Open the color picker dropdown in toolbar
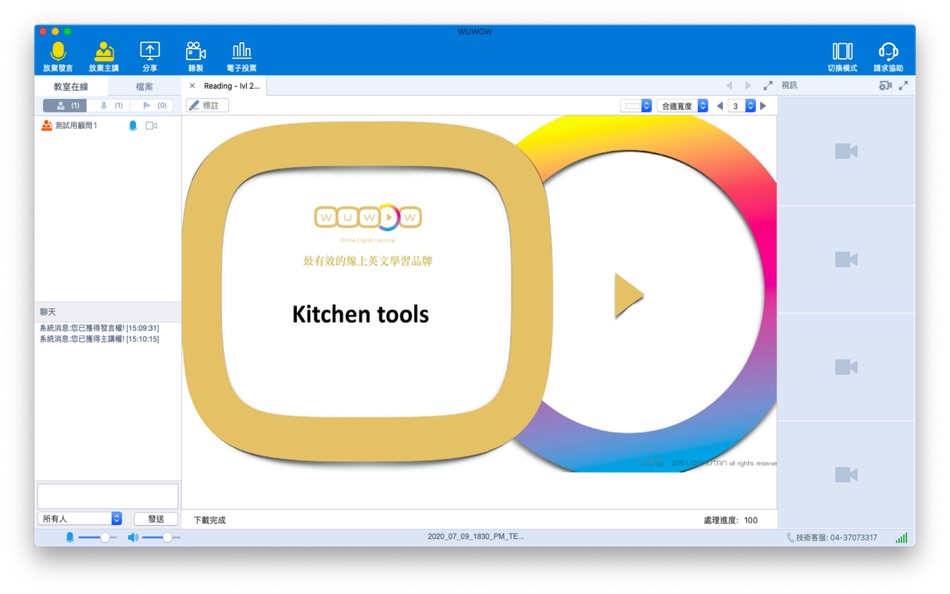The image size is (950, 594). [636, 106]
